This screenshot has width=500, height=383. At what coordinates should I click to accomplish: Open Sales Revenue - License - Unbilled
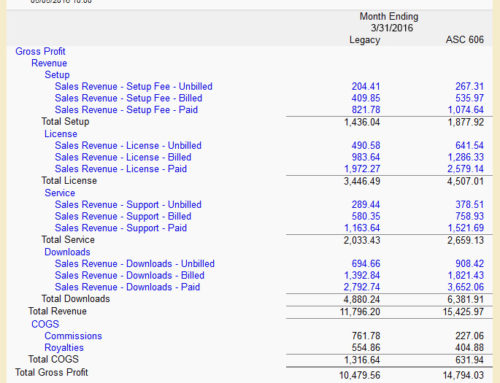click(x=128, y=145)
